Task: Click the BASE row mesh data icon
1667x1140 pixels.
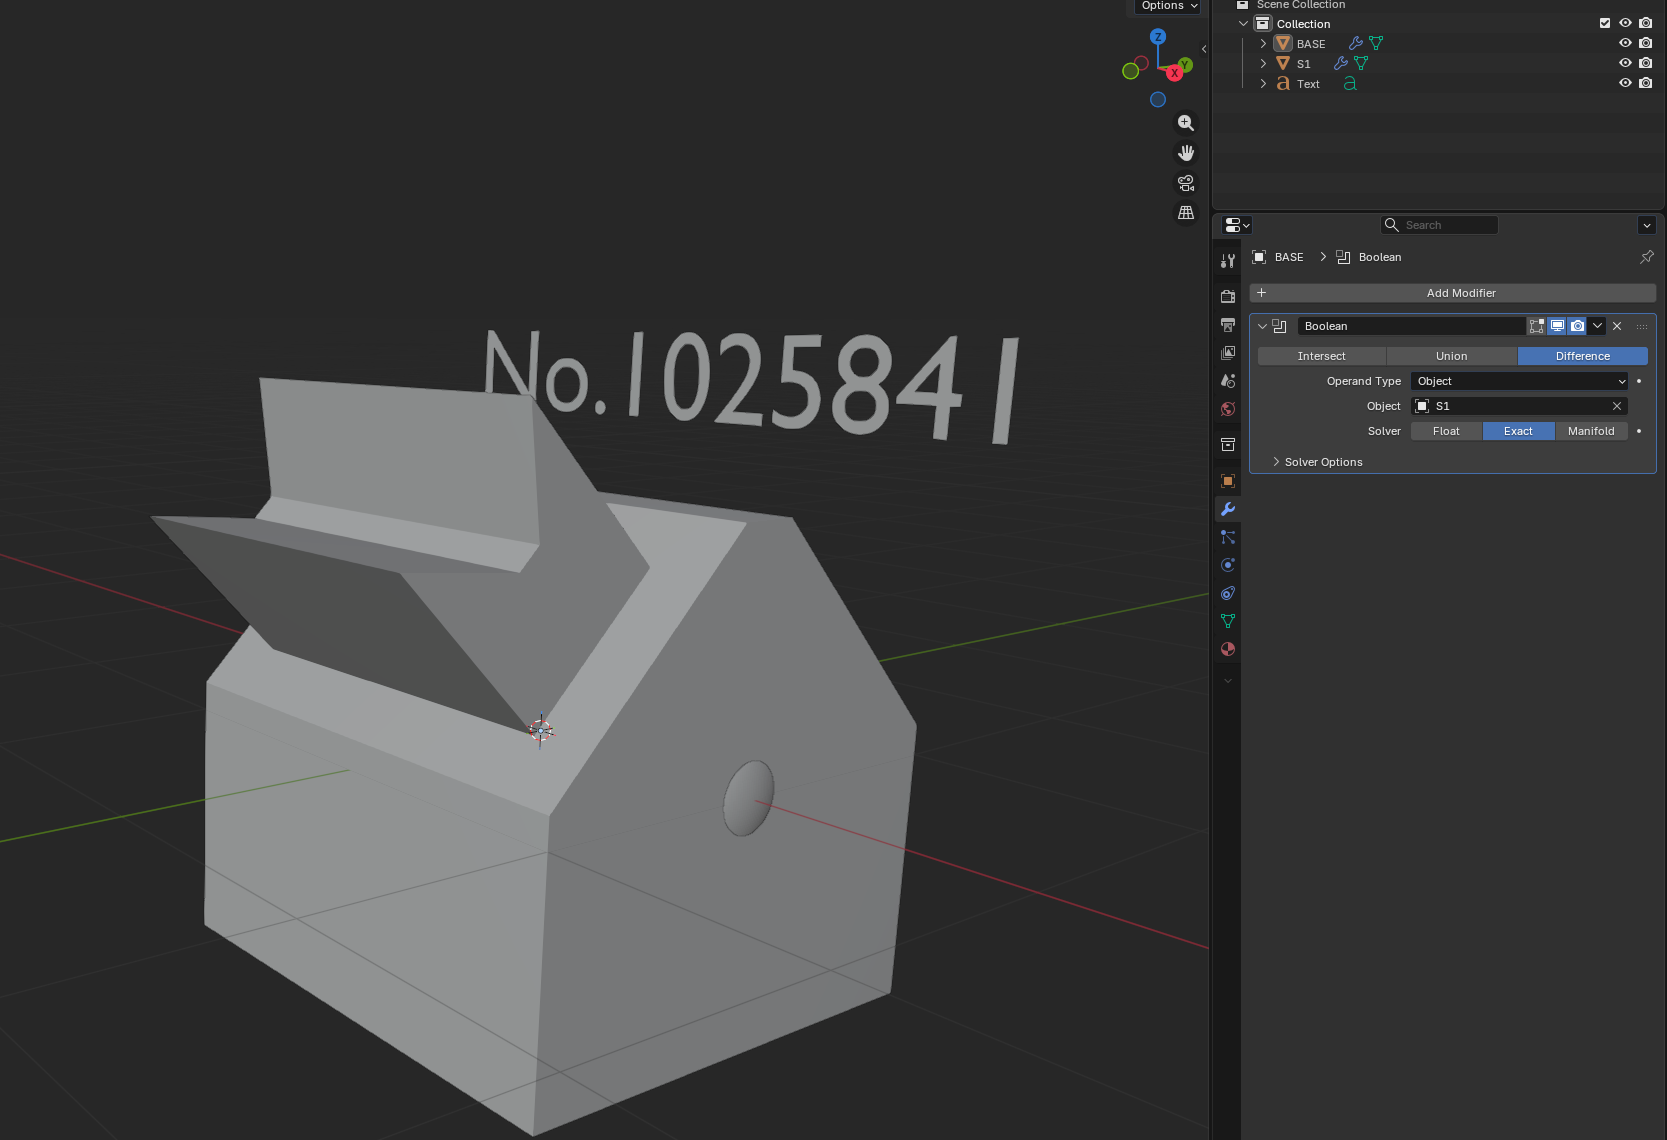Action: pos(1376,44)
